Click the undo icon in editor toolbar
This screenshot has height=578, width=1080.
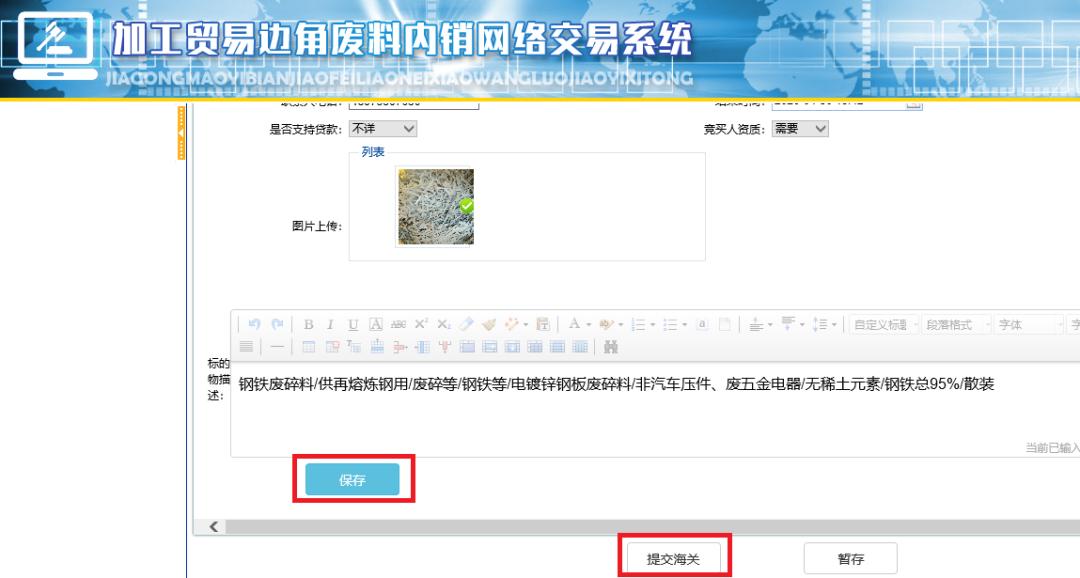coord(254,324)
